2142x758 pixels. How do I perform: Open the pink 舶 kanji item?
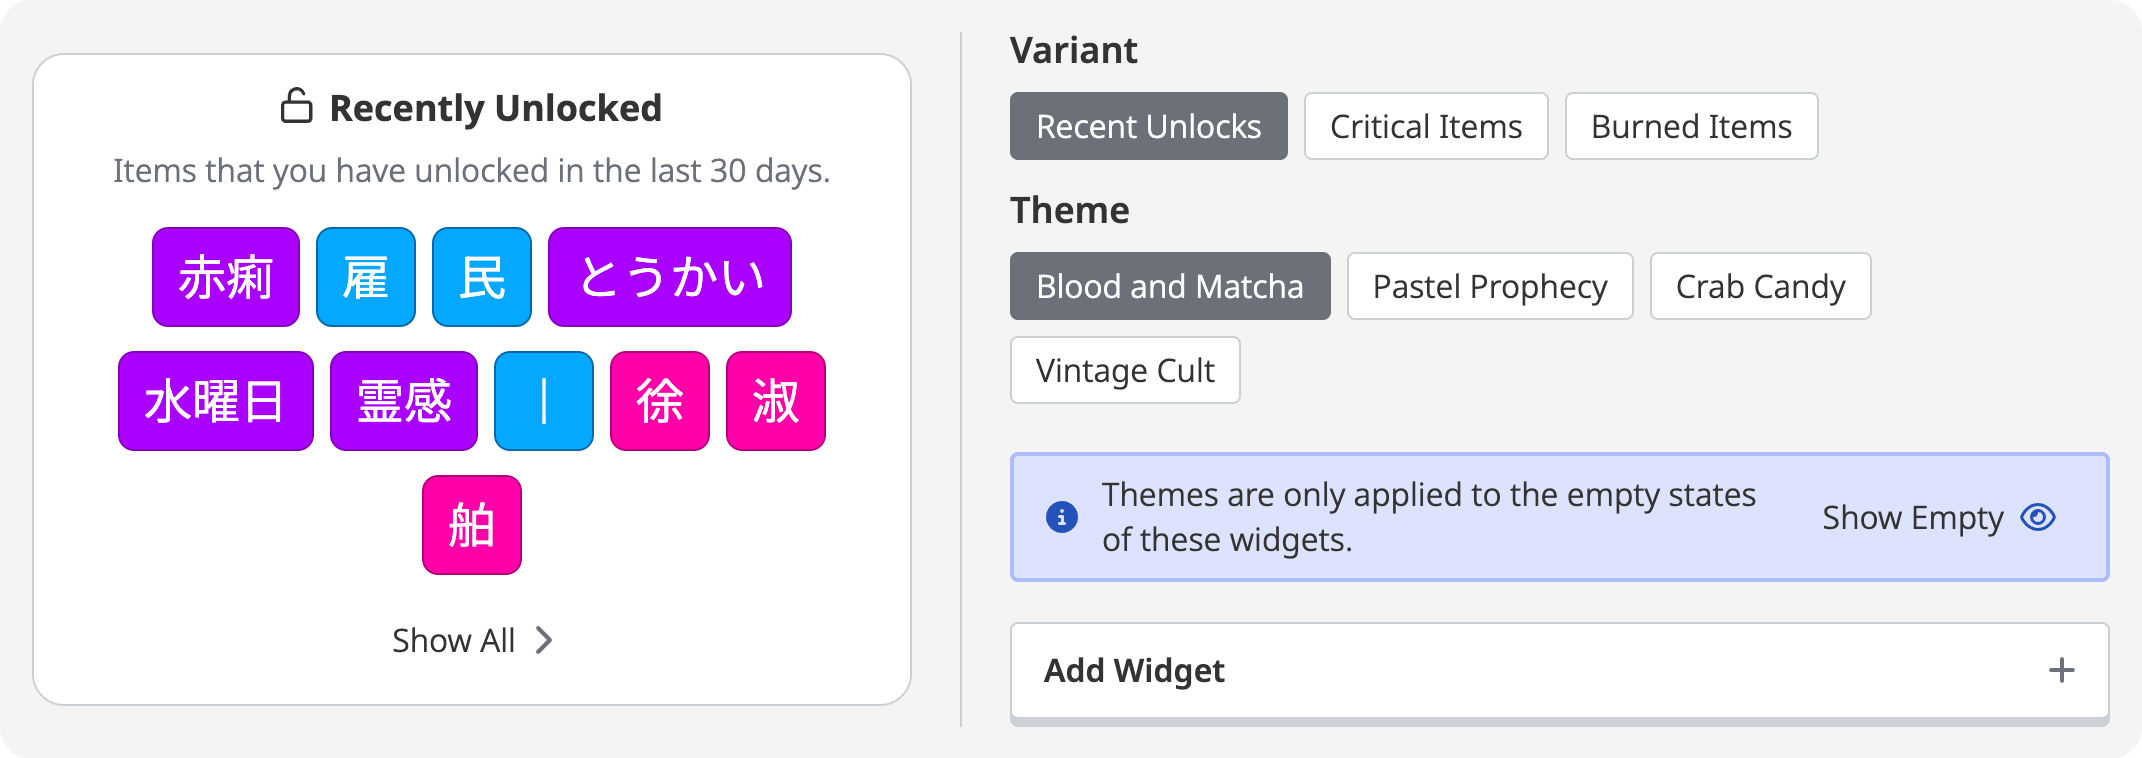tap(471, 525)
